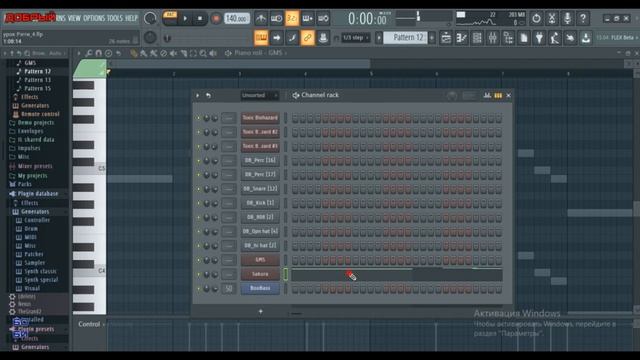Open the View piano roll toolbar icon
The height and width of the screenshot is (360, 640).
[x=462, y=38]
